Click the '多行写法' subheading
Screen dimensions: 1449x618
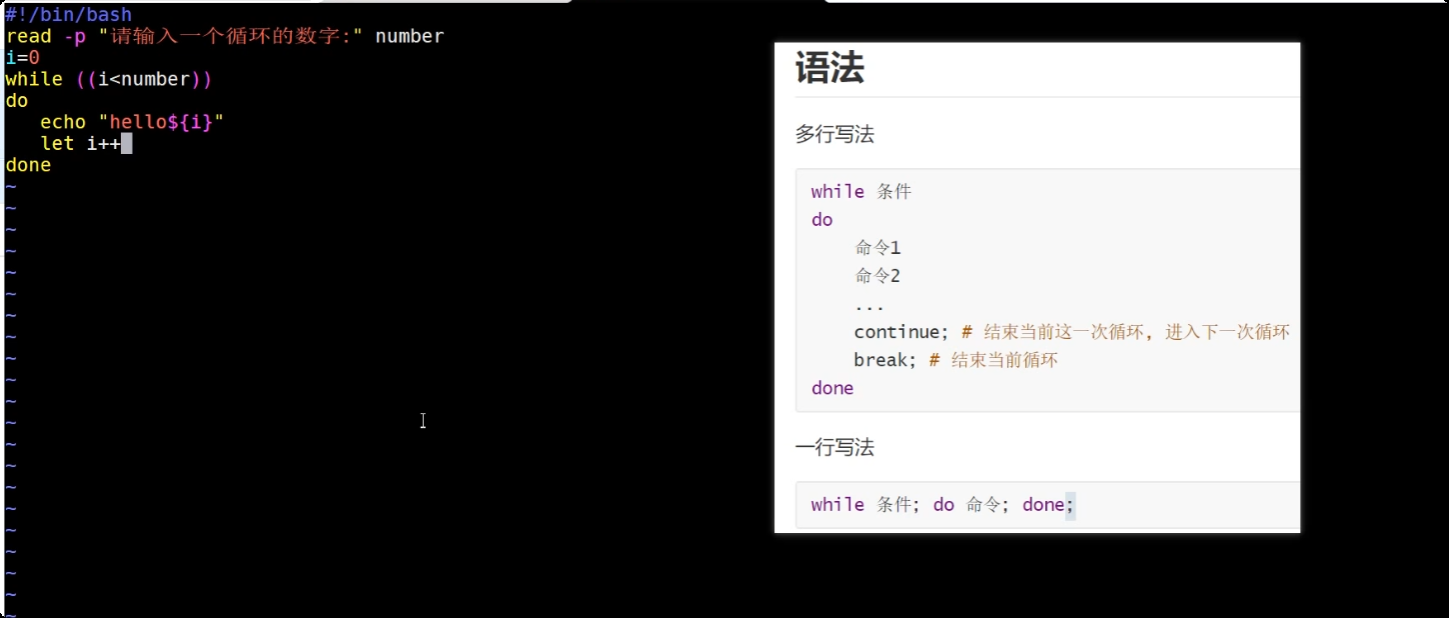click(x=835, y=134)
